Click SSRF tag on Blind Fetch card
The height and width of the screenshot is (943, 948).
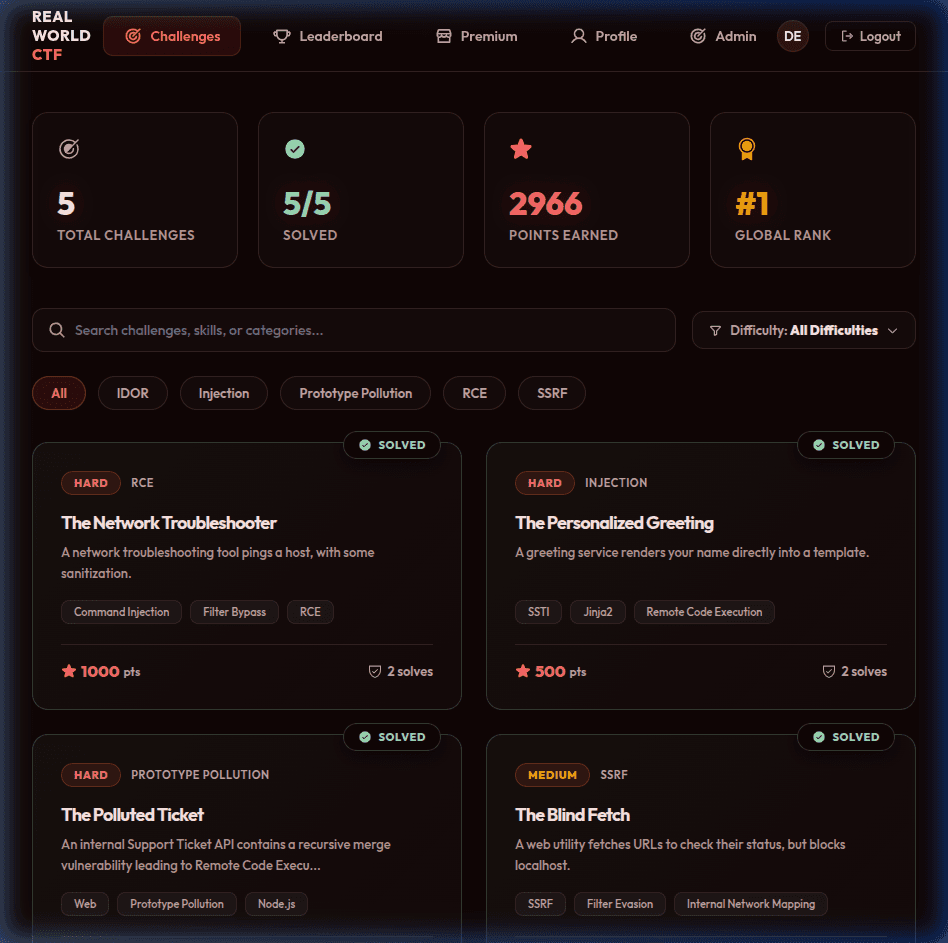(541, 904)
